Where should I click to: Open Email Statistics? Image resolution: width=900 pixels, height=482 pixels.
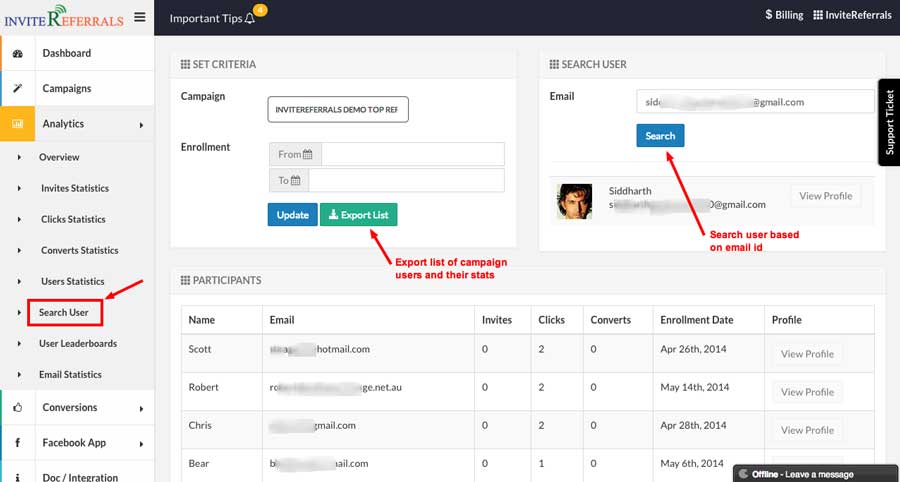[x=70, y=375]
